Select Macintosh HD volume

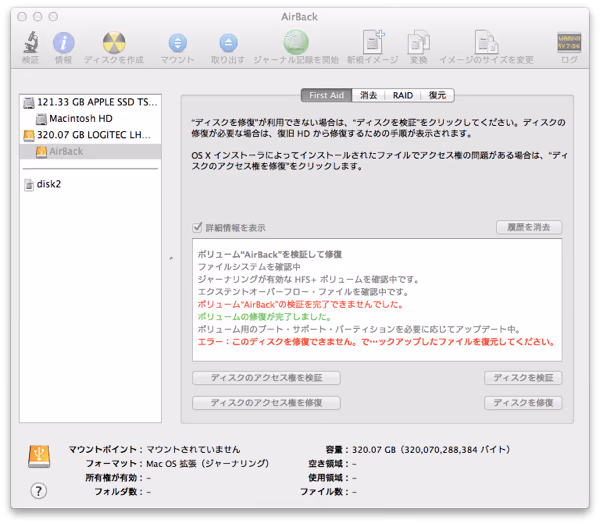91,119
